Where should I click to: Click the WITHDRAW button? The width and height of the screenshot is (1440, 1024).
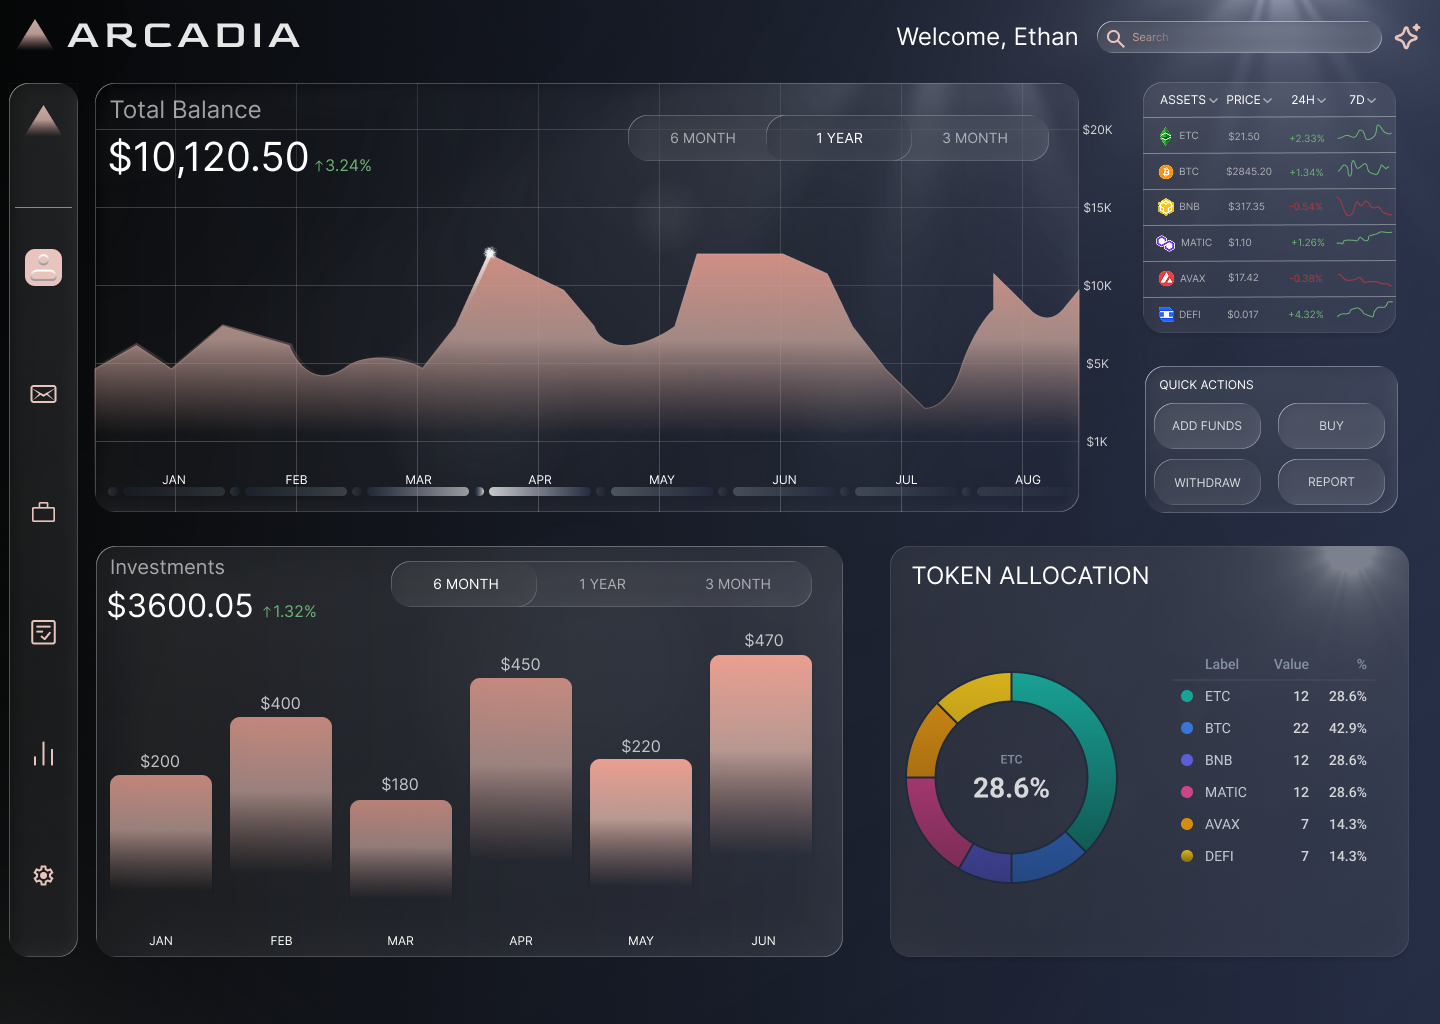pyautogui.click(x=1206, y=482)
